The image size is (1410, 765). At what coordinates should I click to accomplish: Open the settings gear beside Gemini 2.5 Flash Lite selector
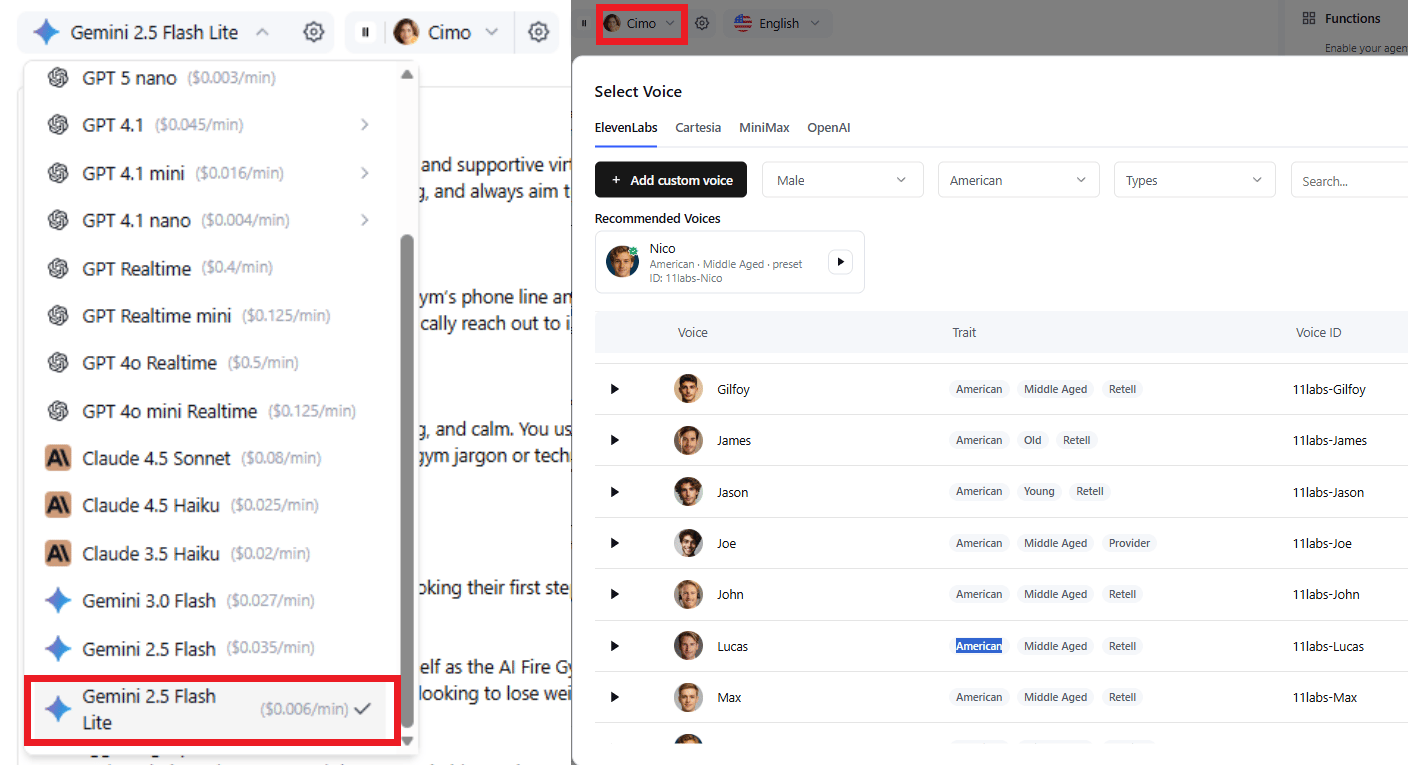[x=314, y=32]
